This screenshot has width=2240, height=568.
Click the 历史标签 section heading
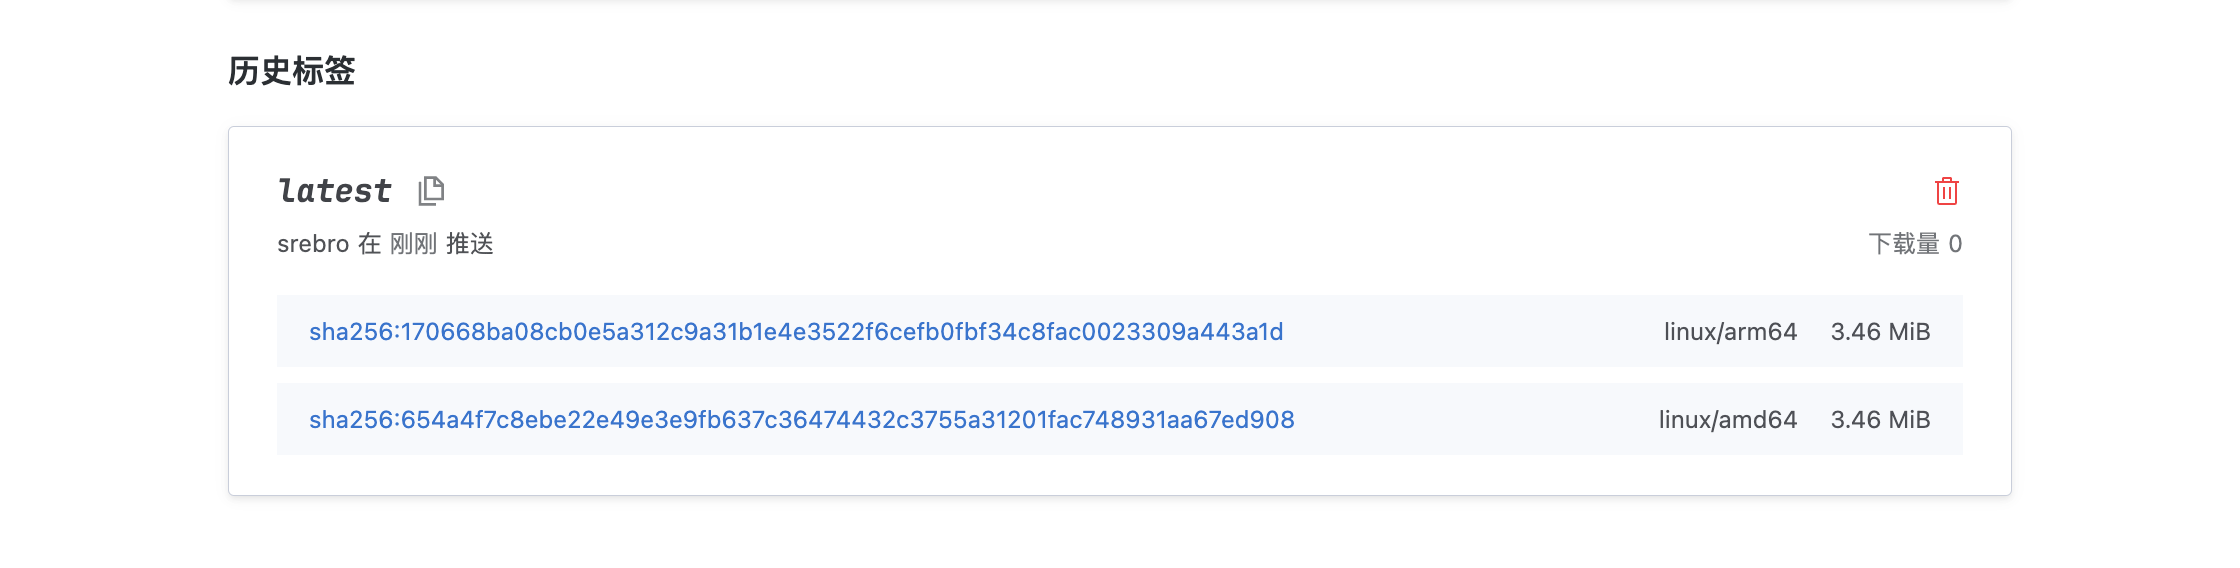click(x=292, y=71)
